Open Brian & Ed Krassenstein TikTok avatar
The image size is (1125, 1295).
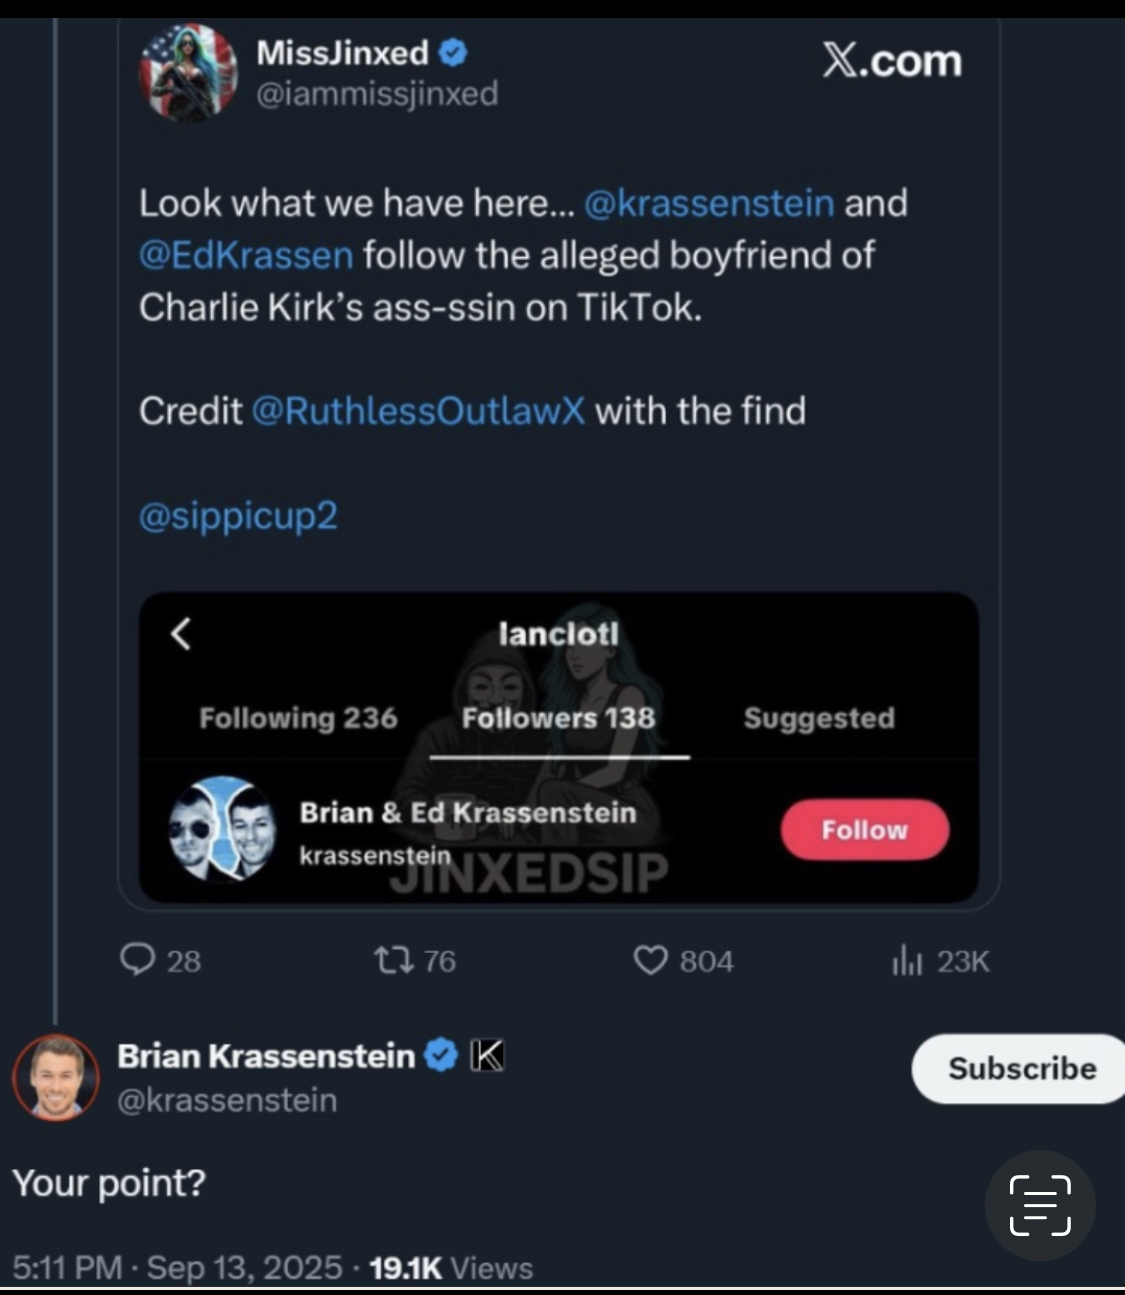222,829
